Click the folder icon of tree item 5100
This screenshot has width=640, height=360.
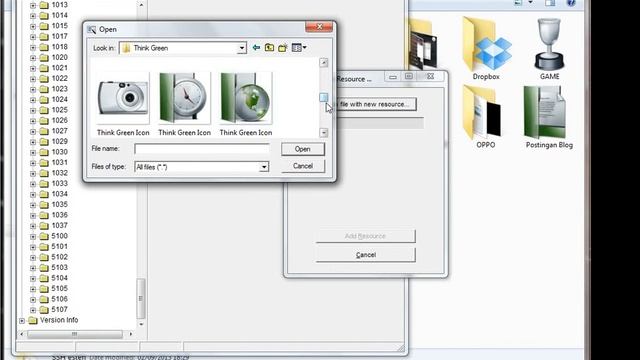tap(44, 236)
